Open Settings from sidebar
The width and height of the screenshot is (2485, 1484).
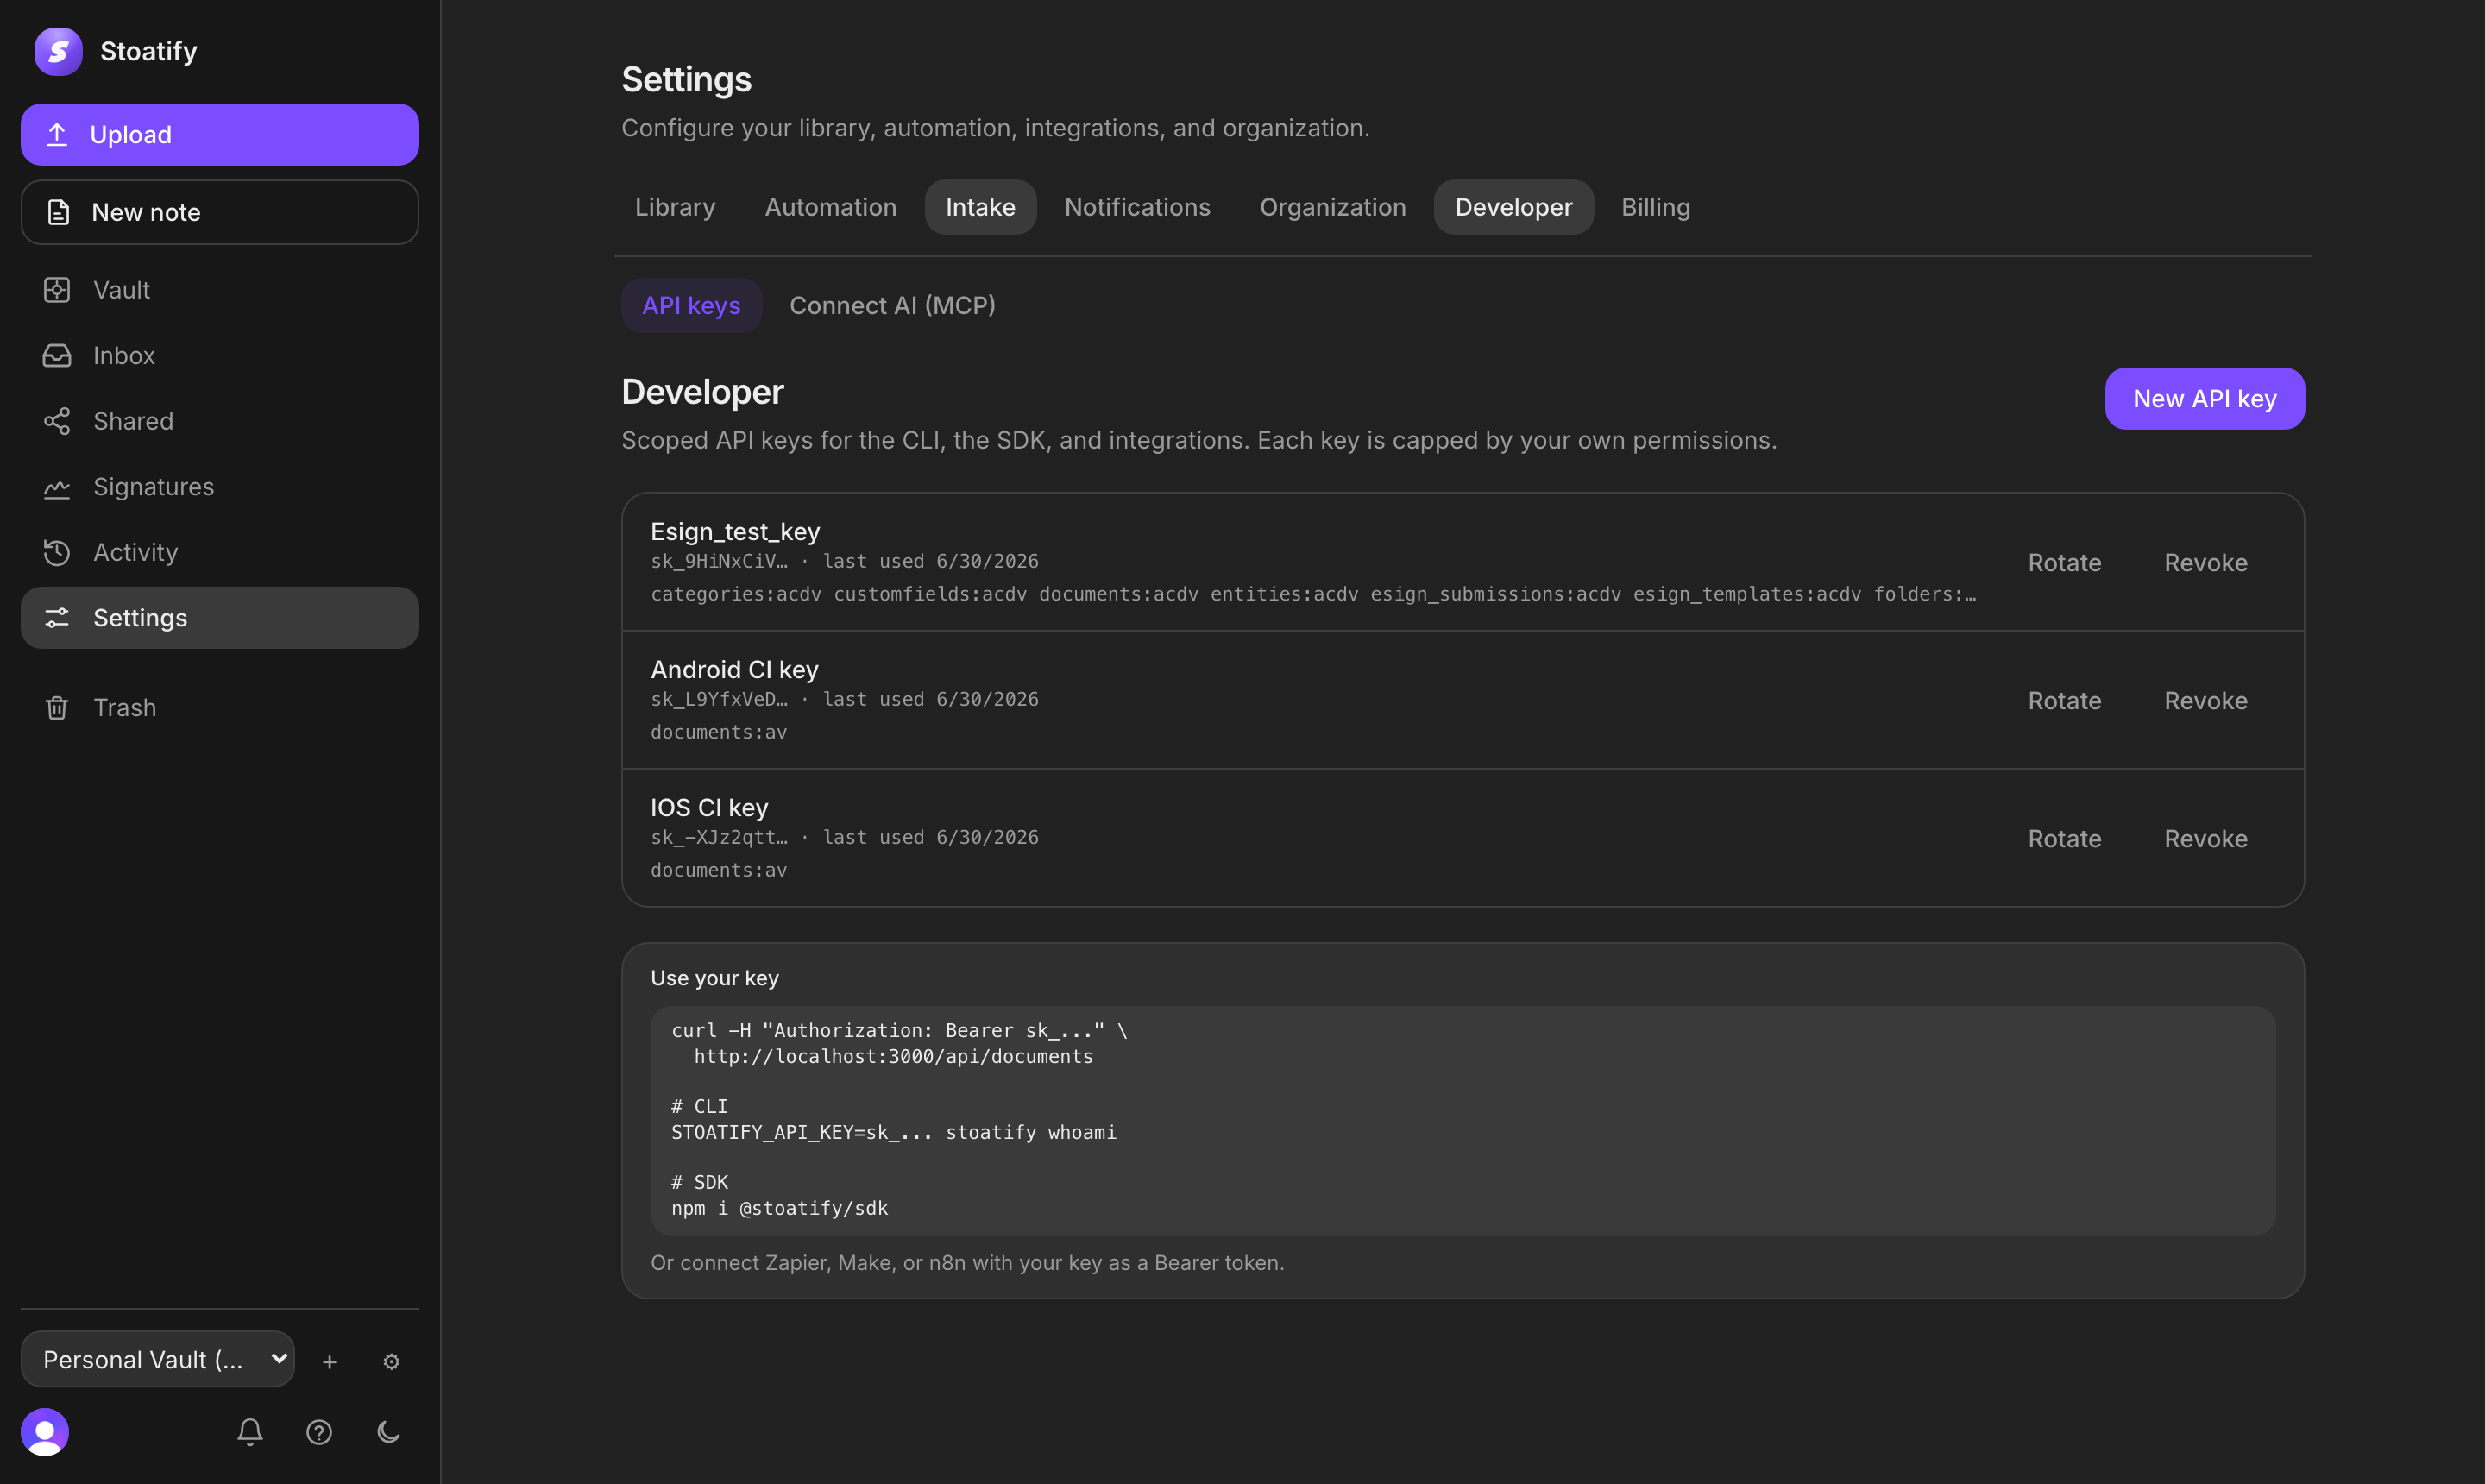[x=220, y=618]
